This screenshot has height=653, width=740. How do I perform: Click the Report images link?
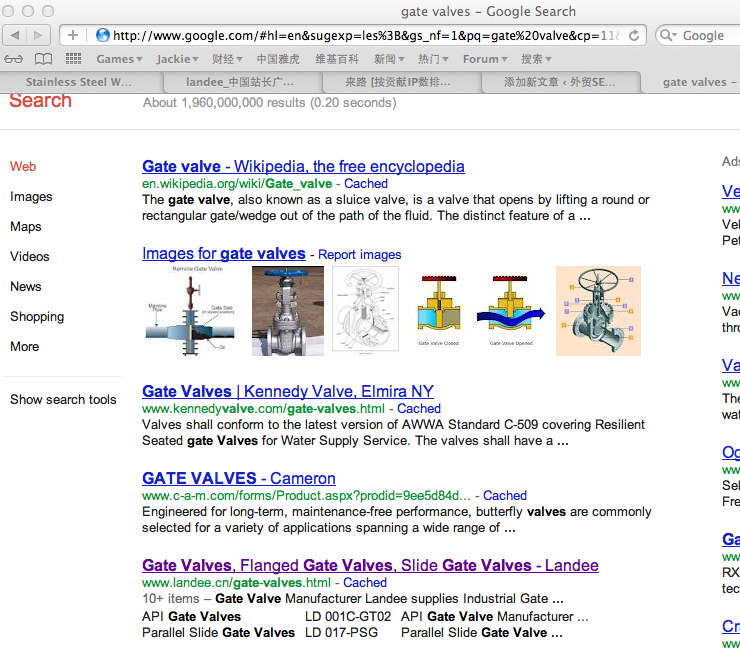[x=360, y=255]
